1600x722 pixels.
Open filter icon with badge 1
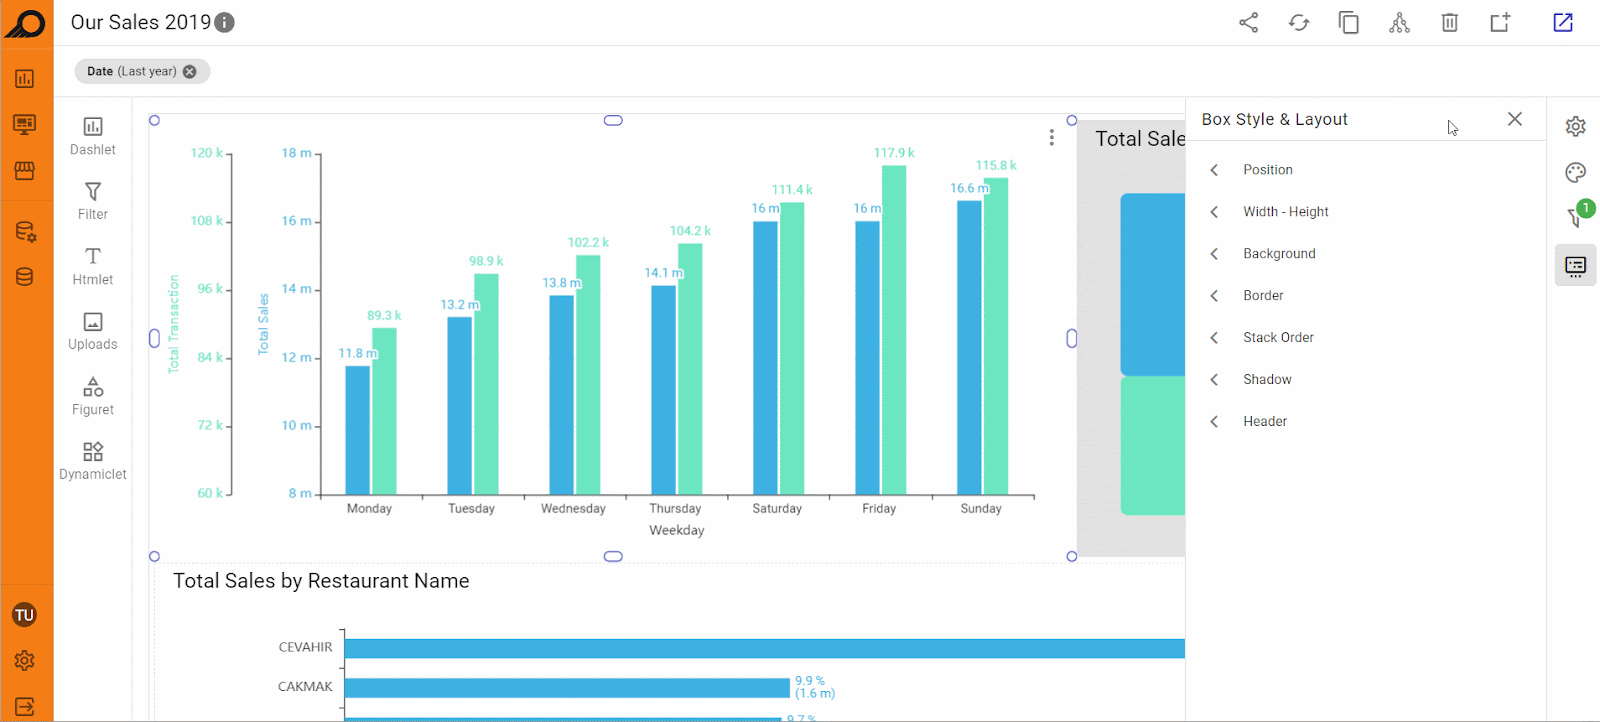tap(1578, 214)
